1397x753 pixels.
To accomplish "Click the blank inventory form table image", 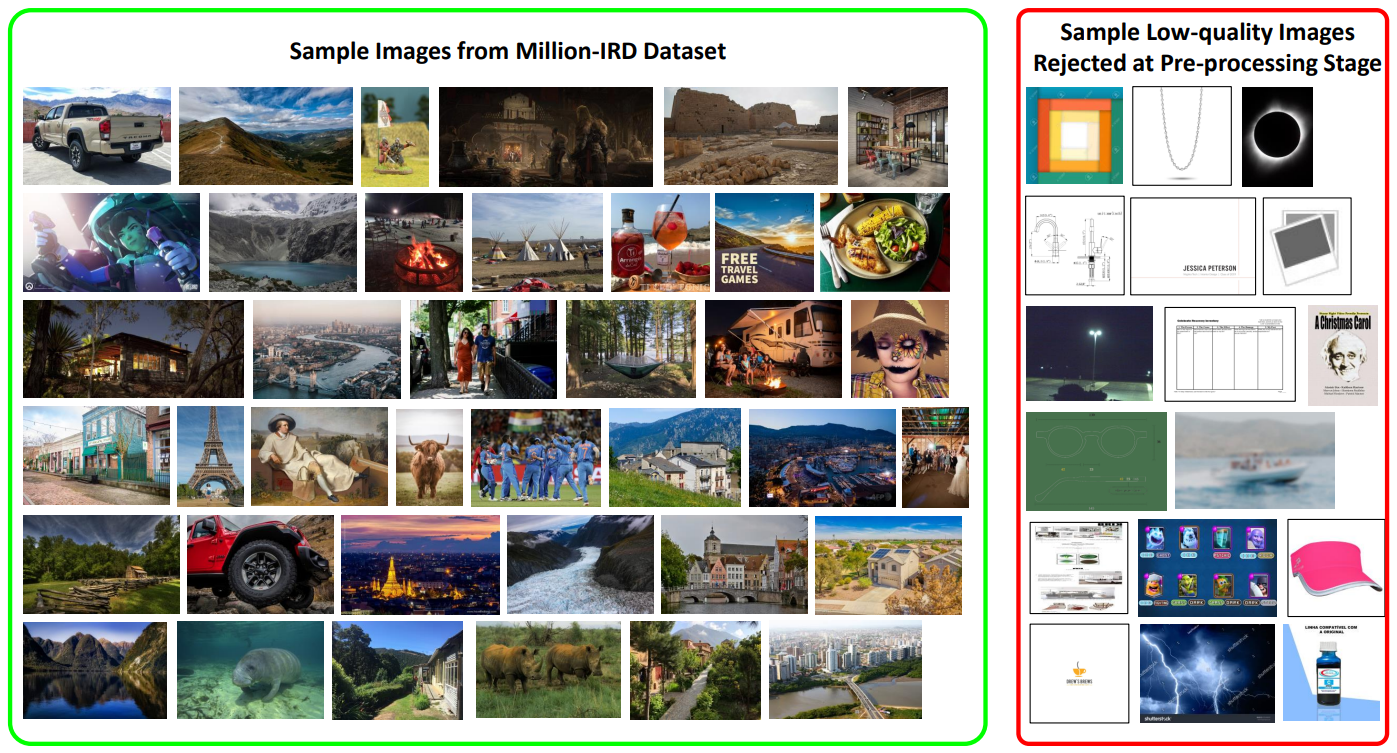I will pos(1230,354).
